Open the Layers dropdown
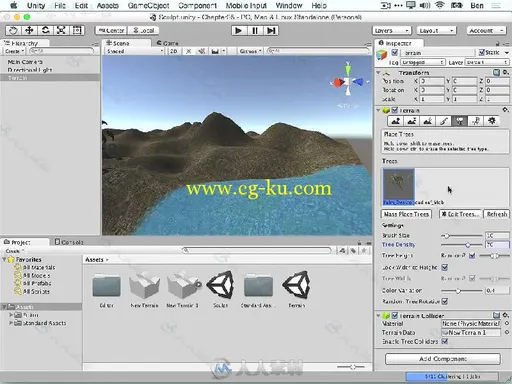 pyautogui.click(x=392, y=31)
